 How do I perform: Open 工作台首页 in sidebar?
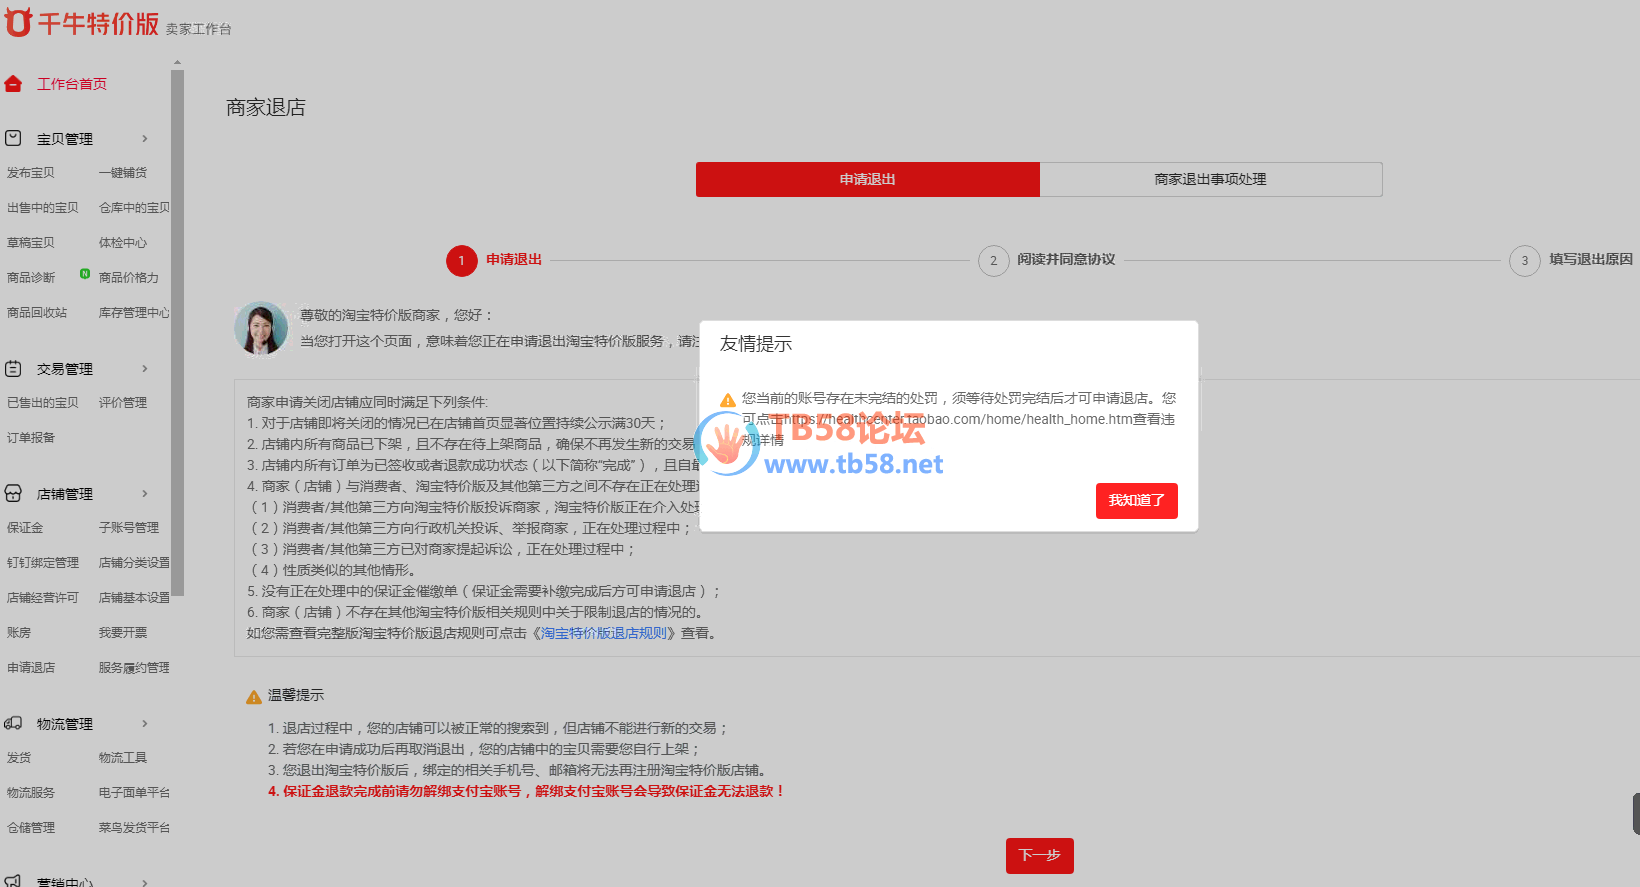pos(72,84)
